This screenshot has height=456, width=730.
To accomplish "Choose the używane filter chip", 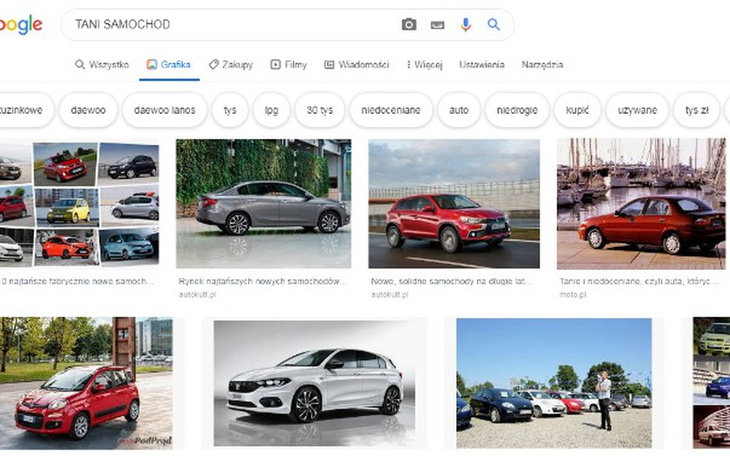I will click(637, 110).
